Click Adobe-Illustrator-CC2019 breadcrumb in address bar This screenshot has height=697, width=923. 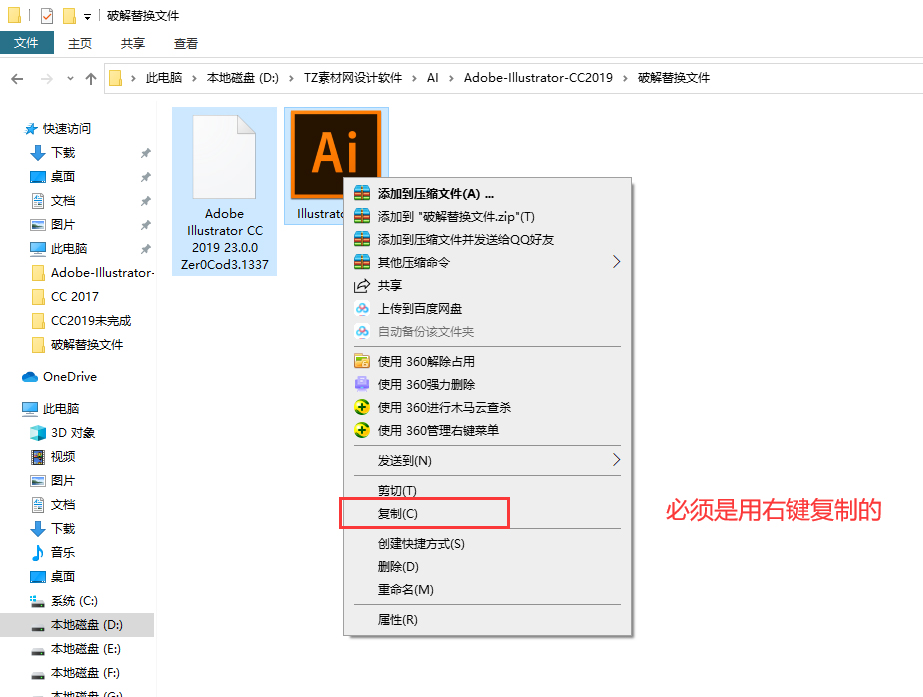tap(538, 78)
